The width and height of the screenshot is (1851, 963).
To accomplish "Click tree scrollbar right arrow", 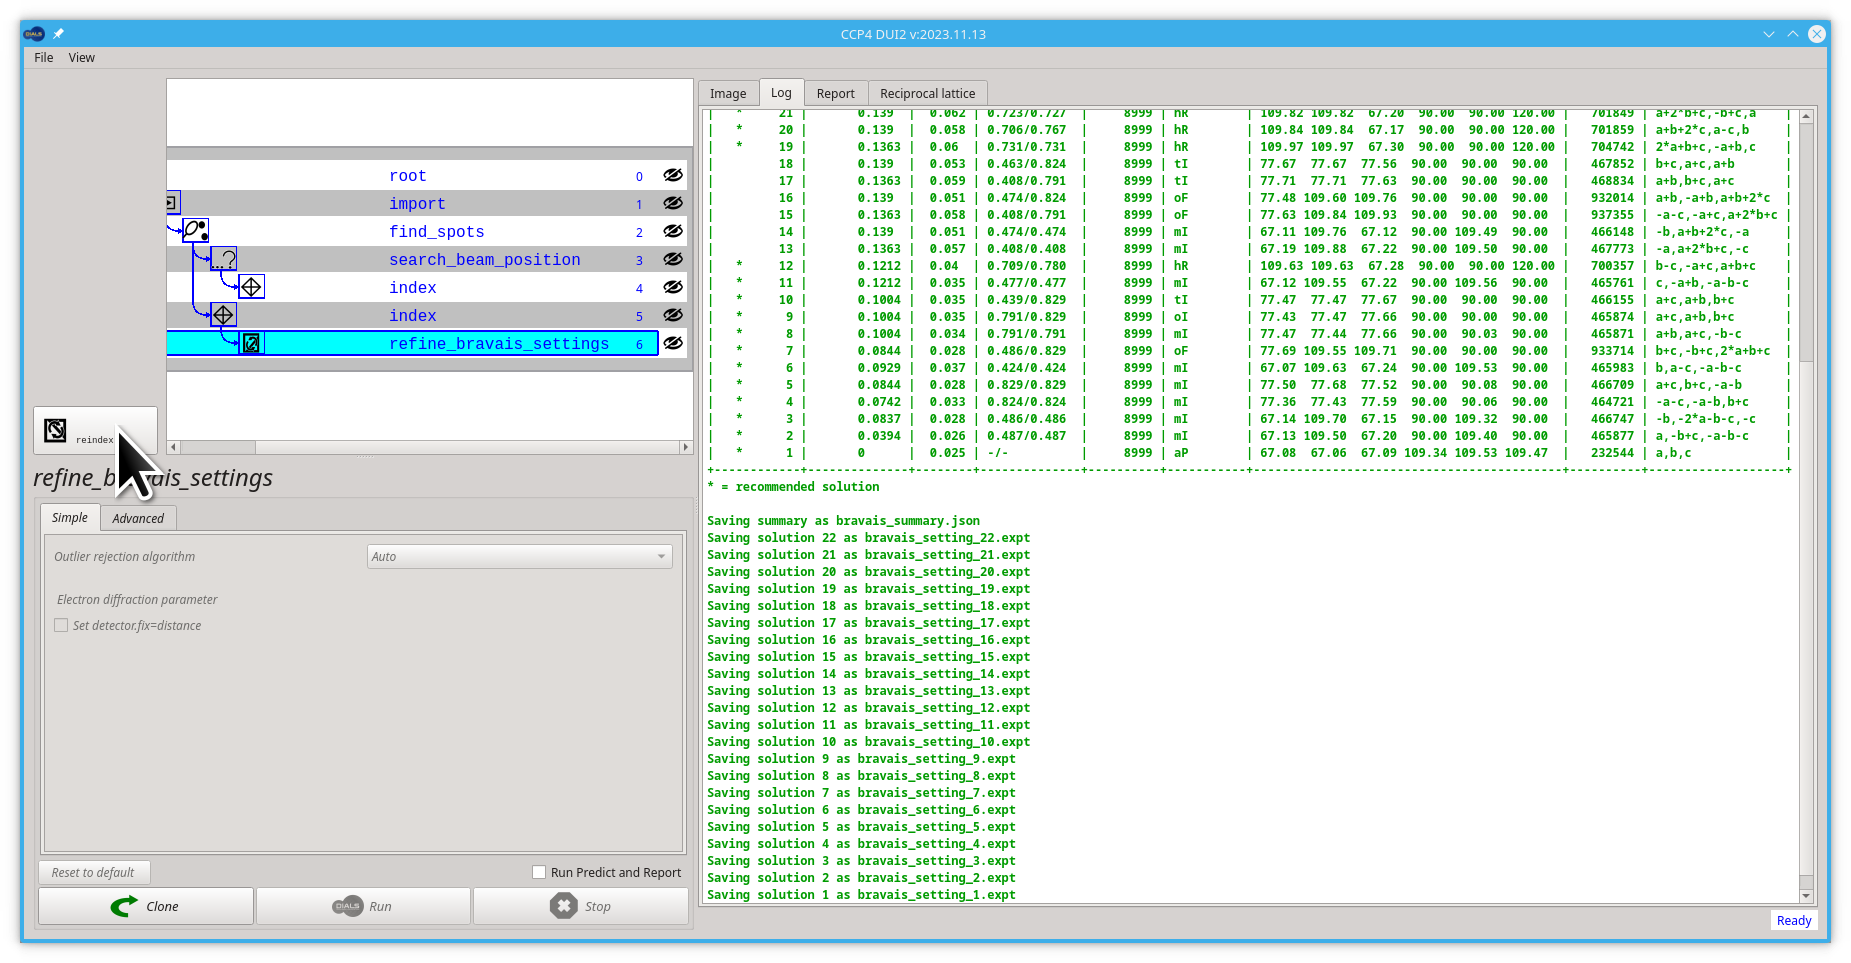I will (686, 447).
